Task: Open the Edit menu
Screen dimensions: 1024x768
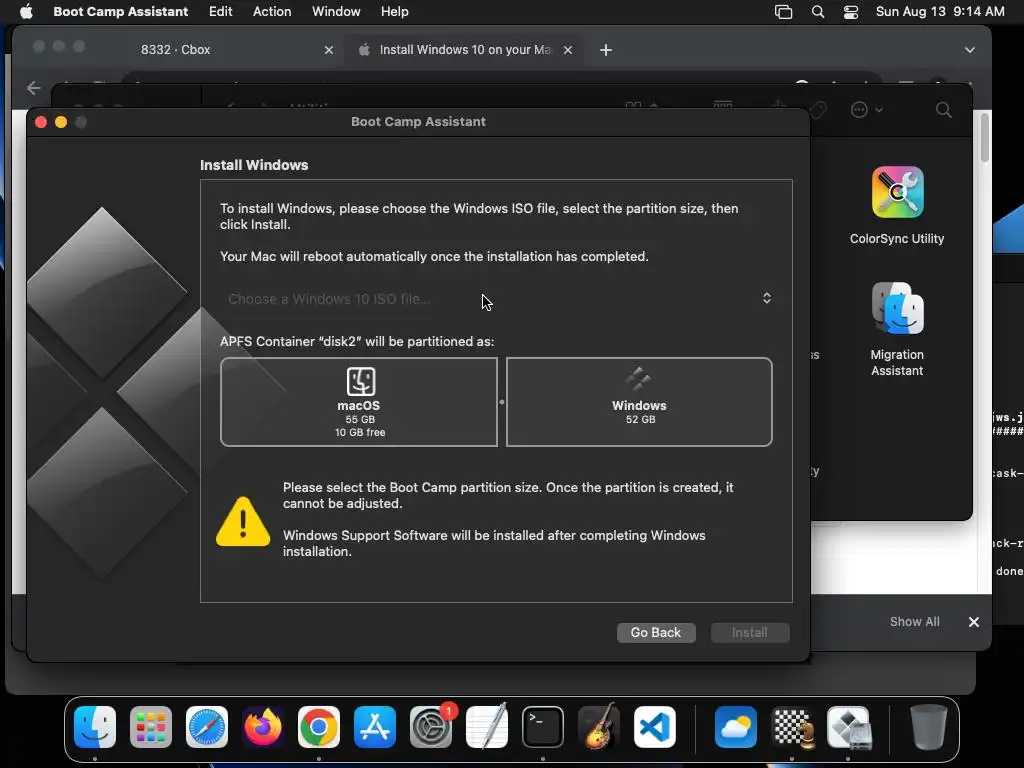Action: [x=220, y=12]
